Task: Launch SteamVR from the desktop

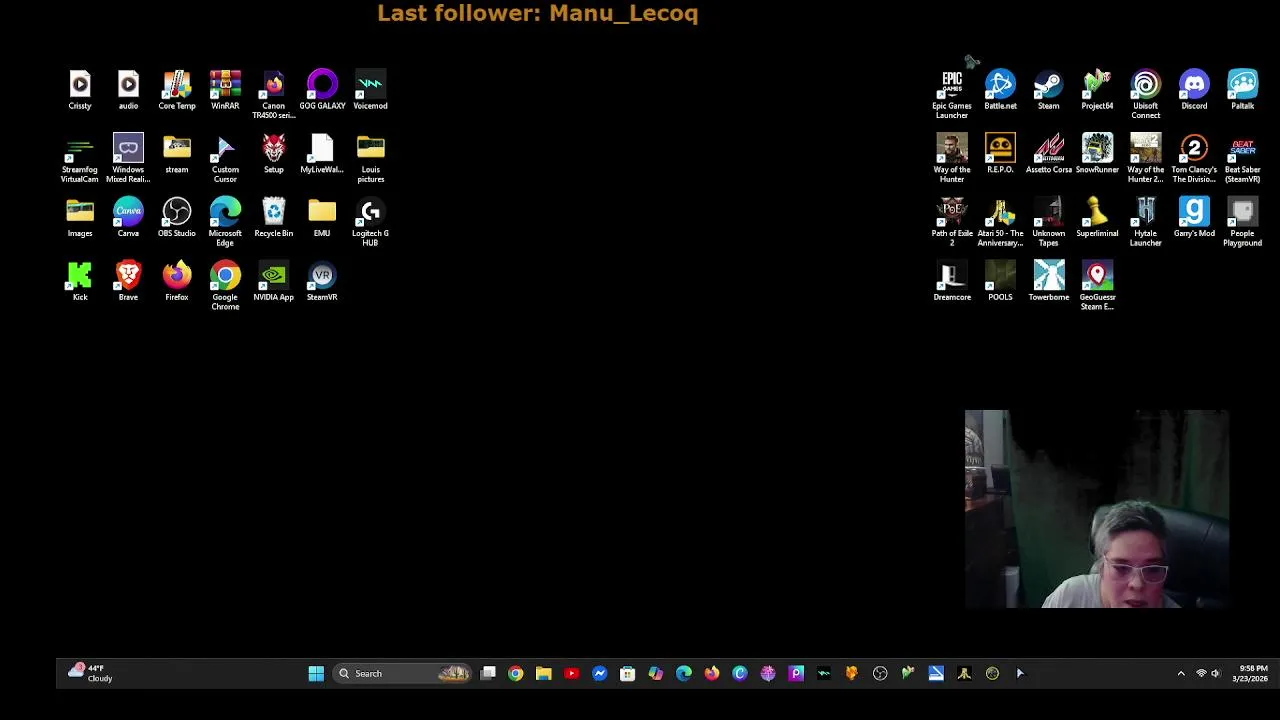Action: coord(322,282)
